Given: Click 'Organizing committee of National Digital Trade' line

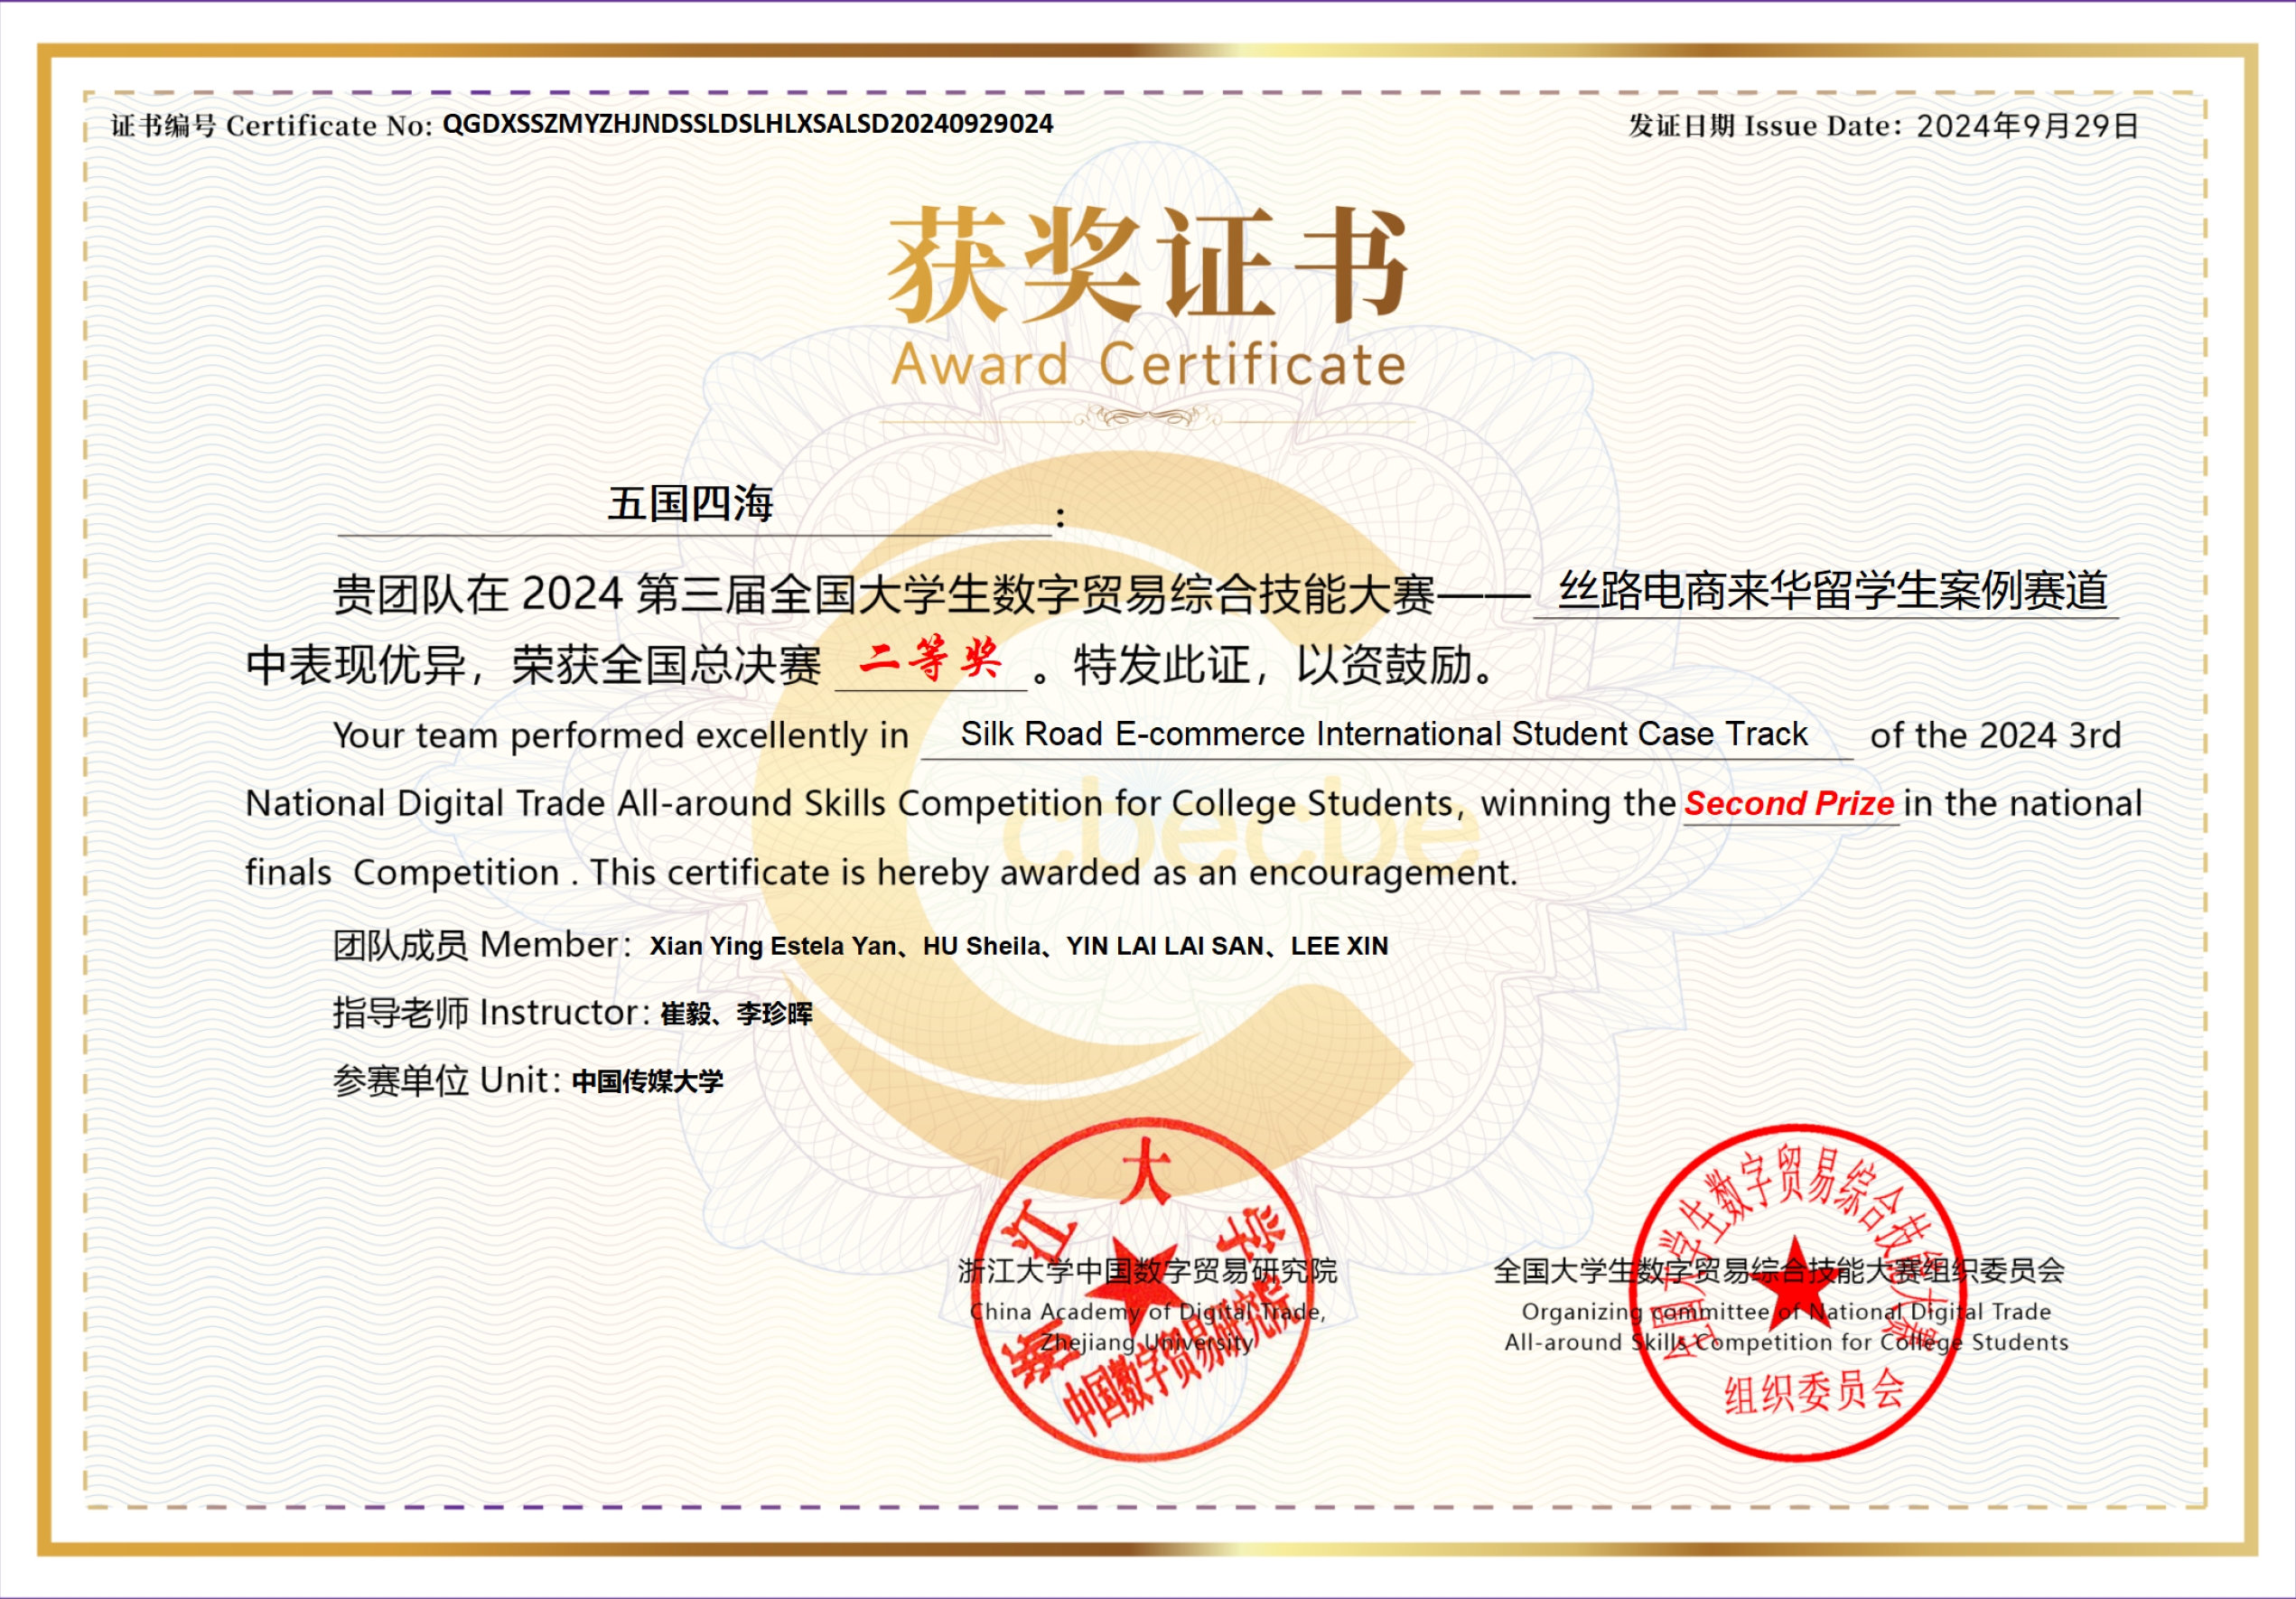Looking at the screenshot, I should coord(1786,1311).
